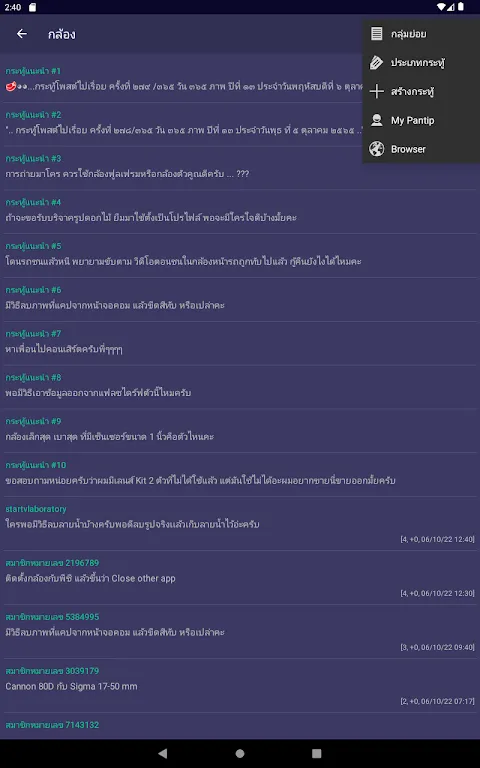The image size is (480, 768).
Task: Select the My Pantip menu entry
Action: tap(421, 120)
